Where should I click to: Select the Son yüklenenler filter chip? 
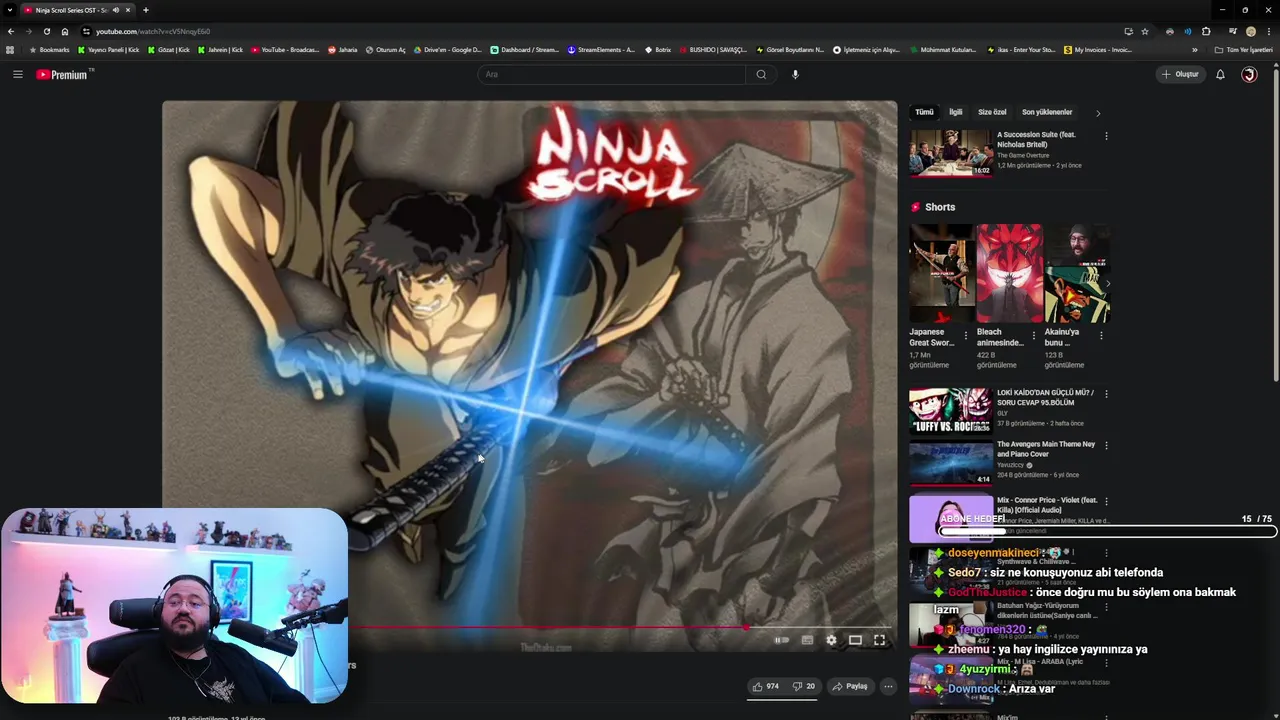pyautogui.click(x=1047, y=112)
